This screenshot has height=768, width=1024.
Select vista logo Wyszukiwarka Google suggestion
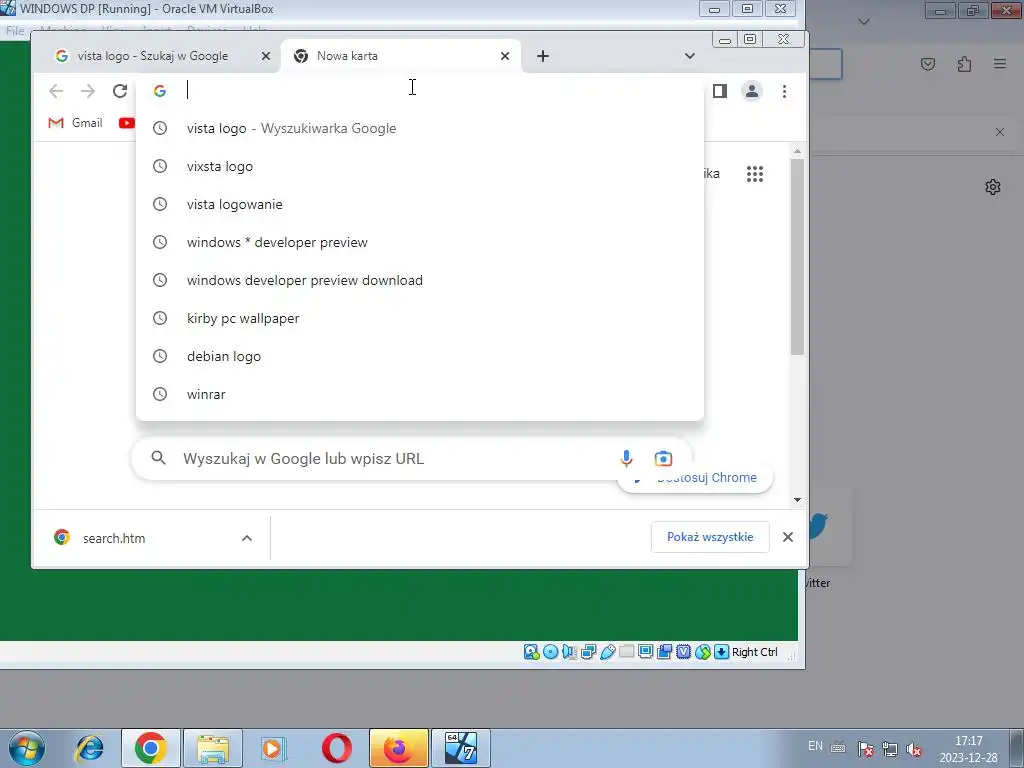coord(420,128)
